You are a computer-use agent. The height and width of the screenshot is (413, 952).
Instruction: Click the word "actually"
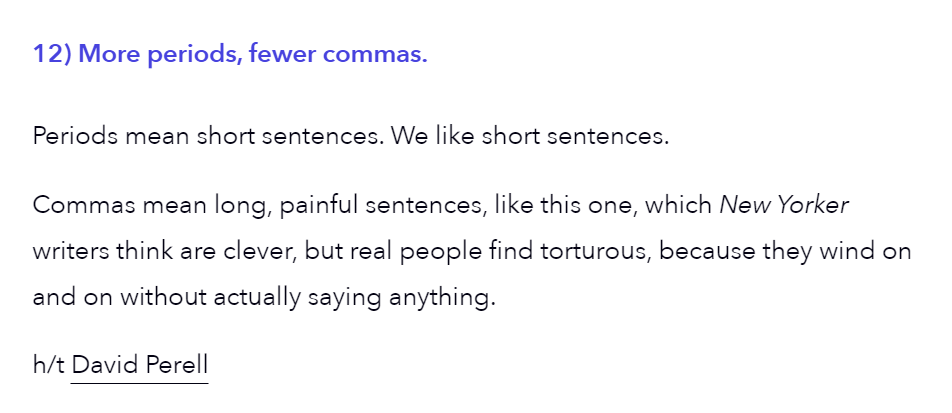[257, 298]
